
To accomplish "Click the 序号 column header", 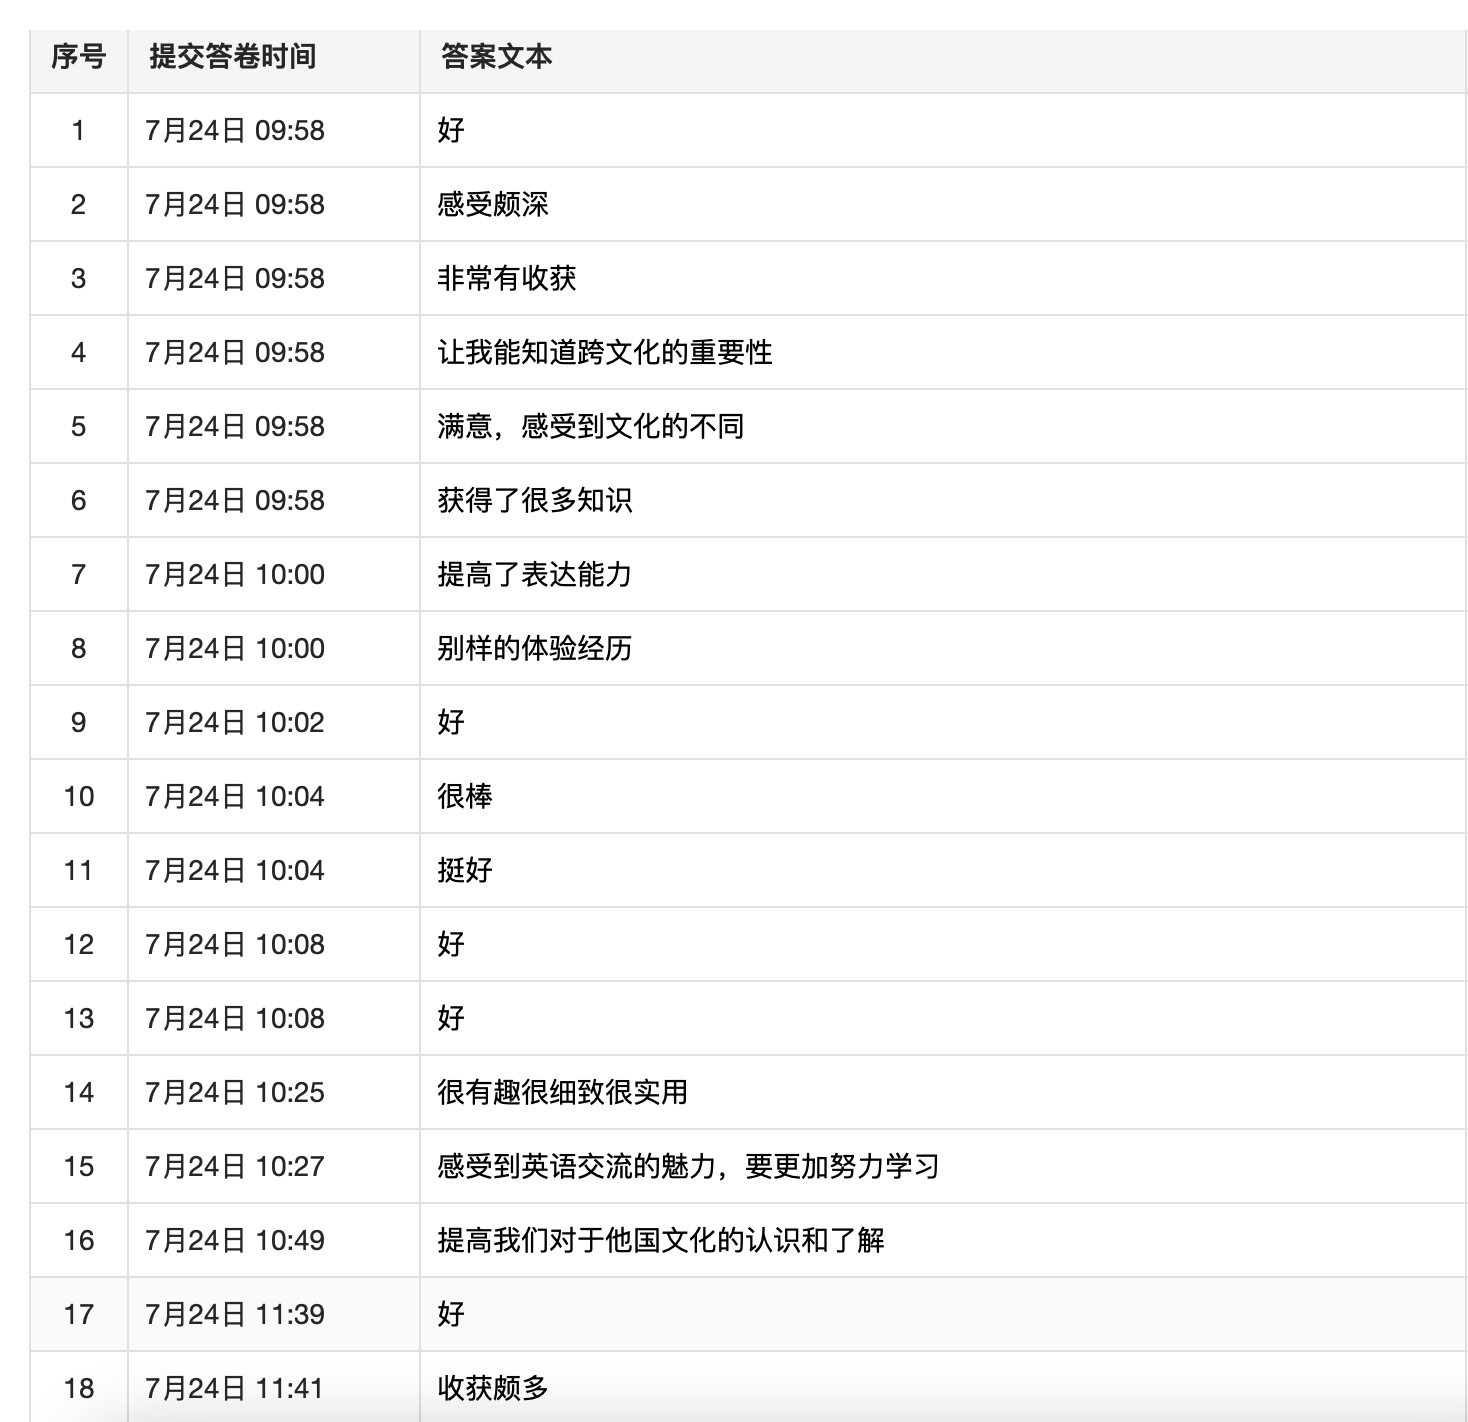I will [78, 57].
